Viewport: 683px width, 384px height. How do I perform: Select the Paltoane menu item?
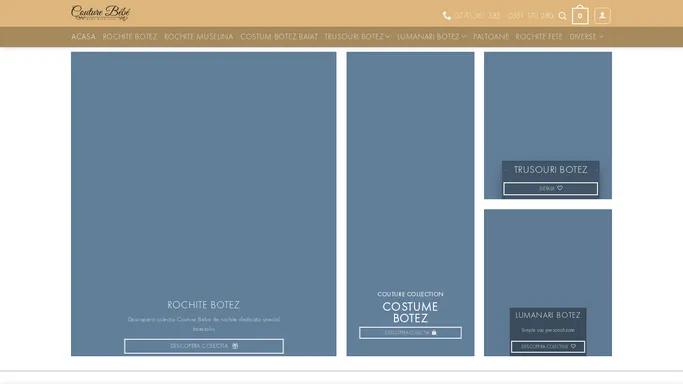[x=491, y=37]
